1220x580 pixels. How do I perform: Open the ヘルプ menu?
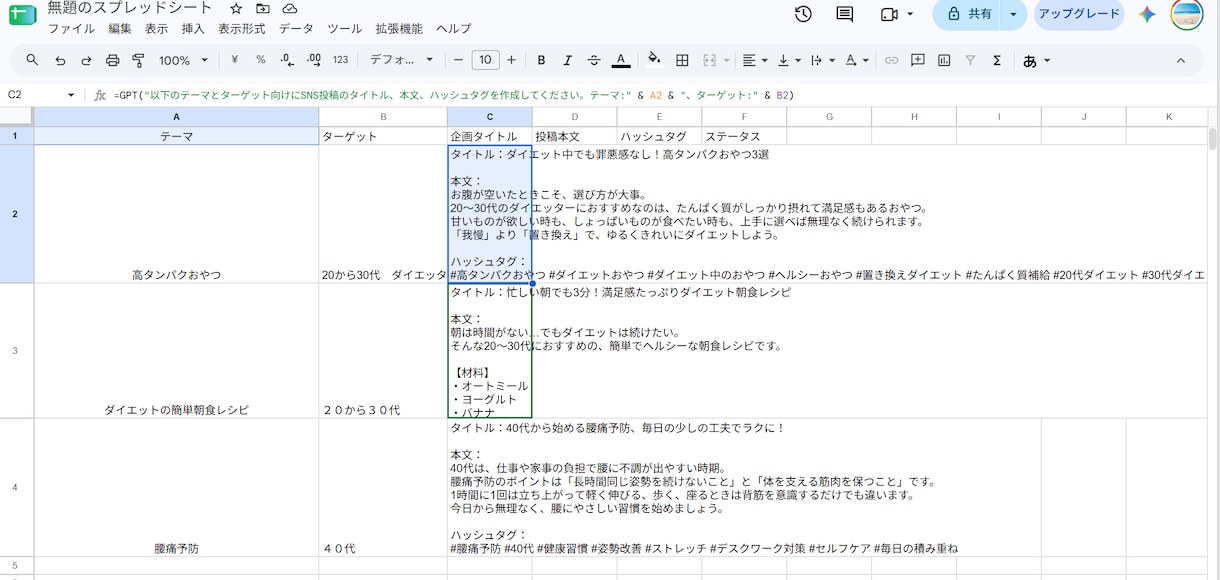pos(454,28)
